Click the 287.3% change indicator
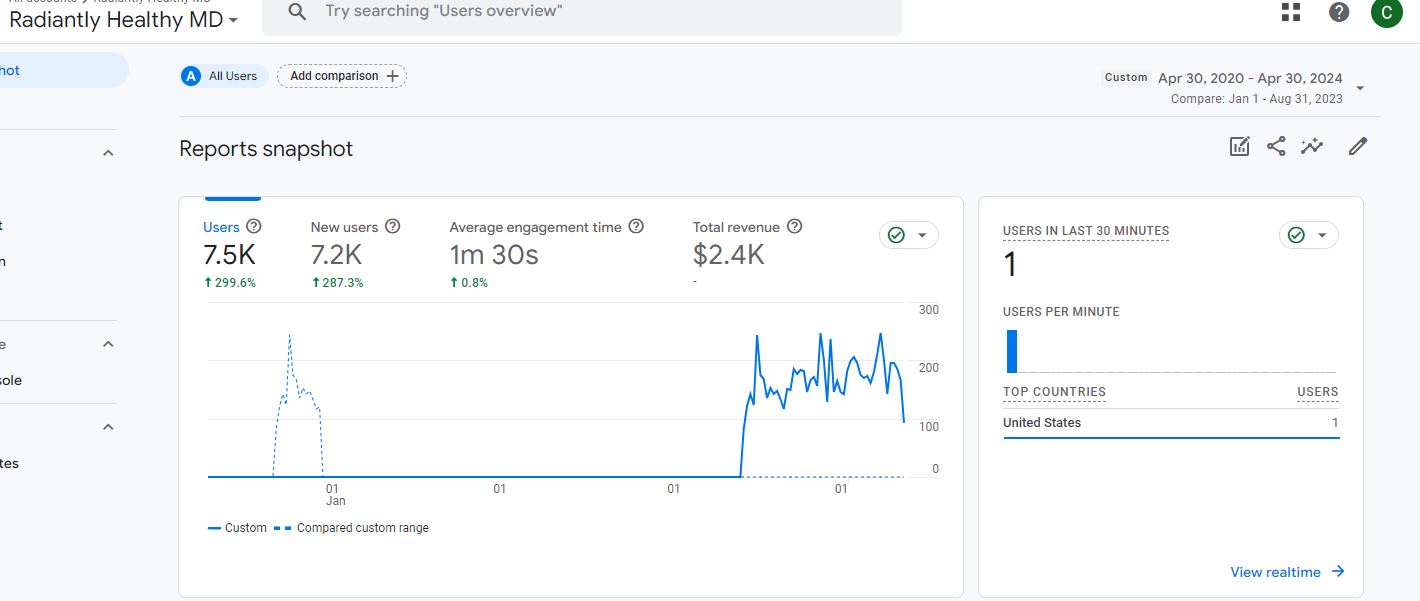This screenshot has width=1420, height=601. coord(338,283)
